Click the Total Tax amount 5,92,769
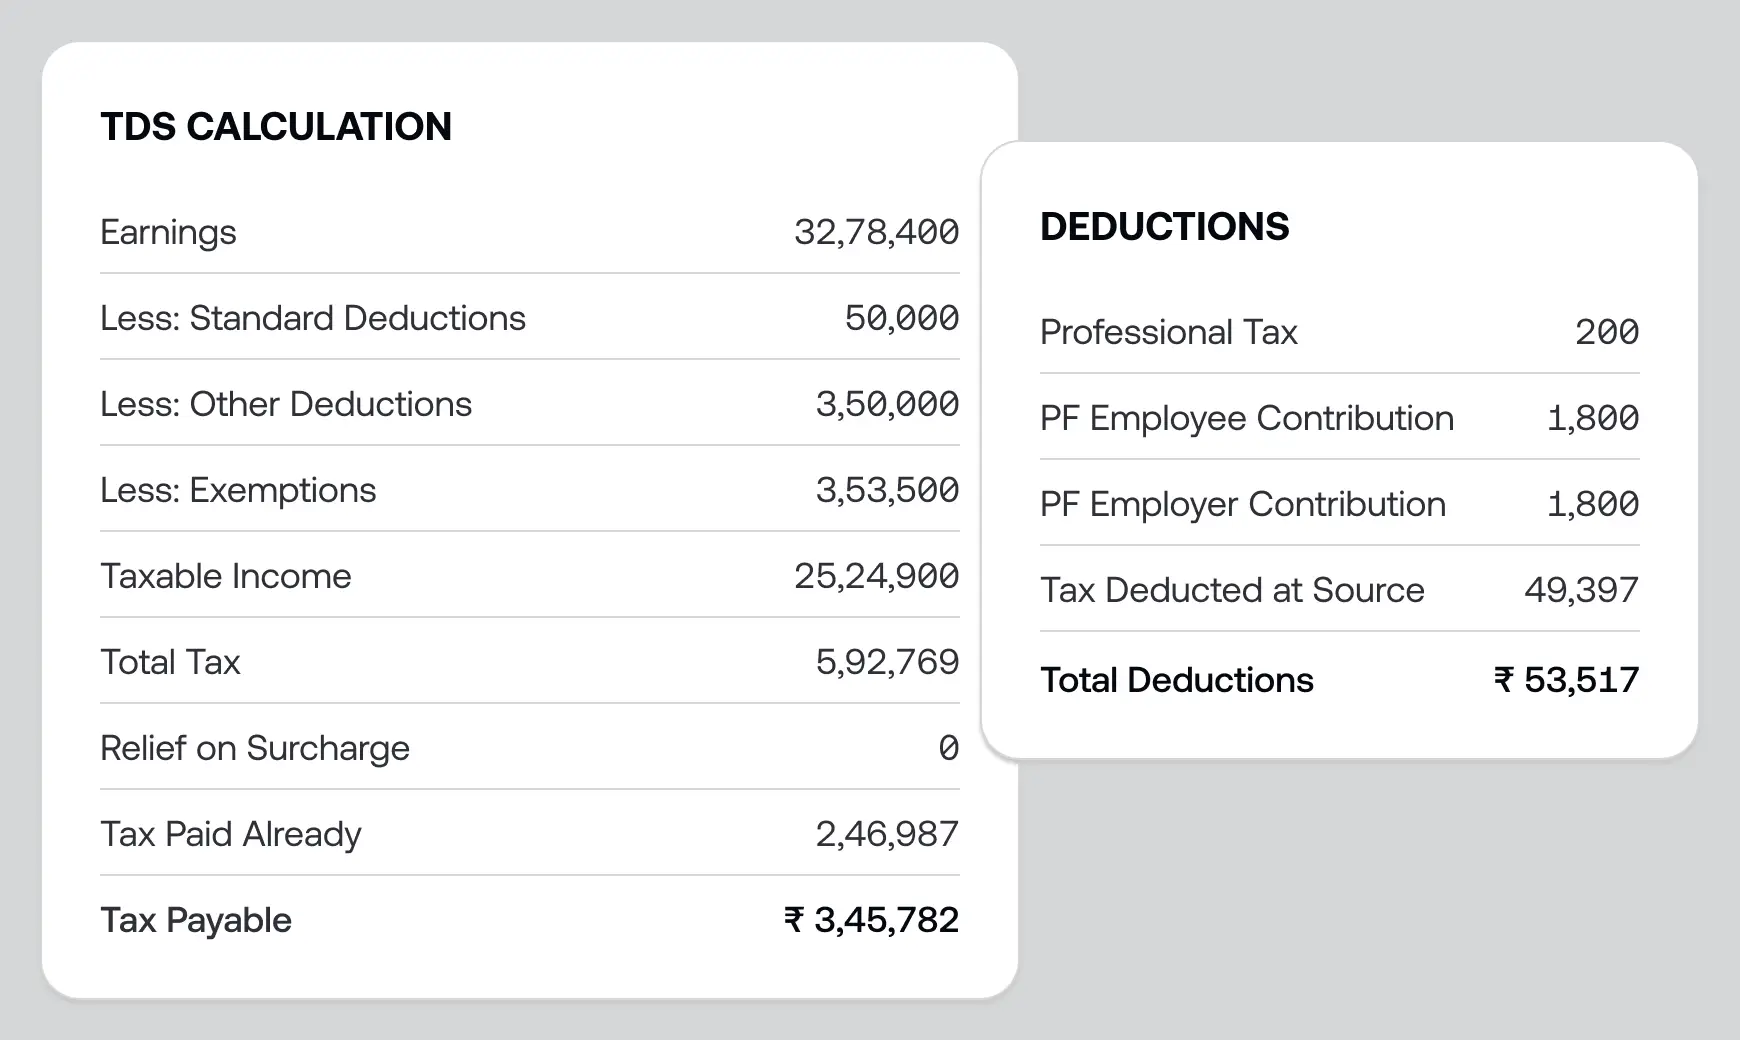Viewport: 1740px width, 1040px height. coord(887,662)
